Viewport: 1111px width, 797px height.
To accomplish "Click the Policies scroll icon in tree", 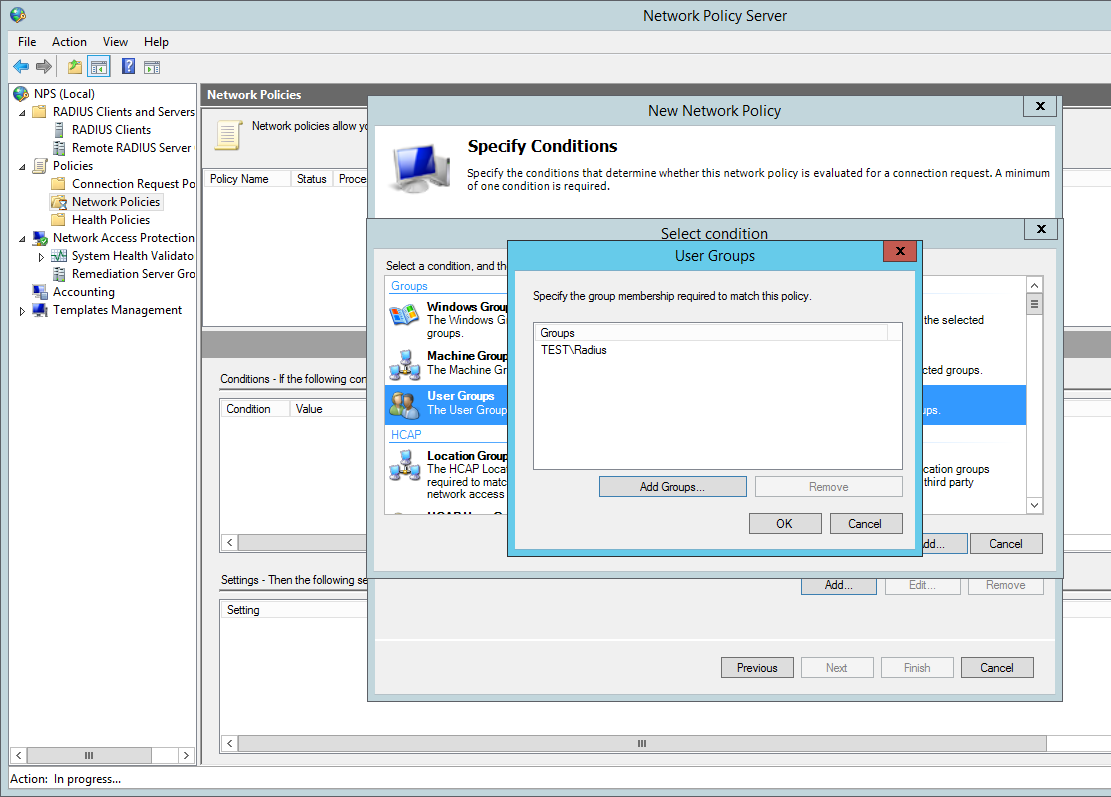I will click(40, 166).
